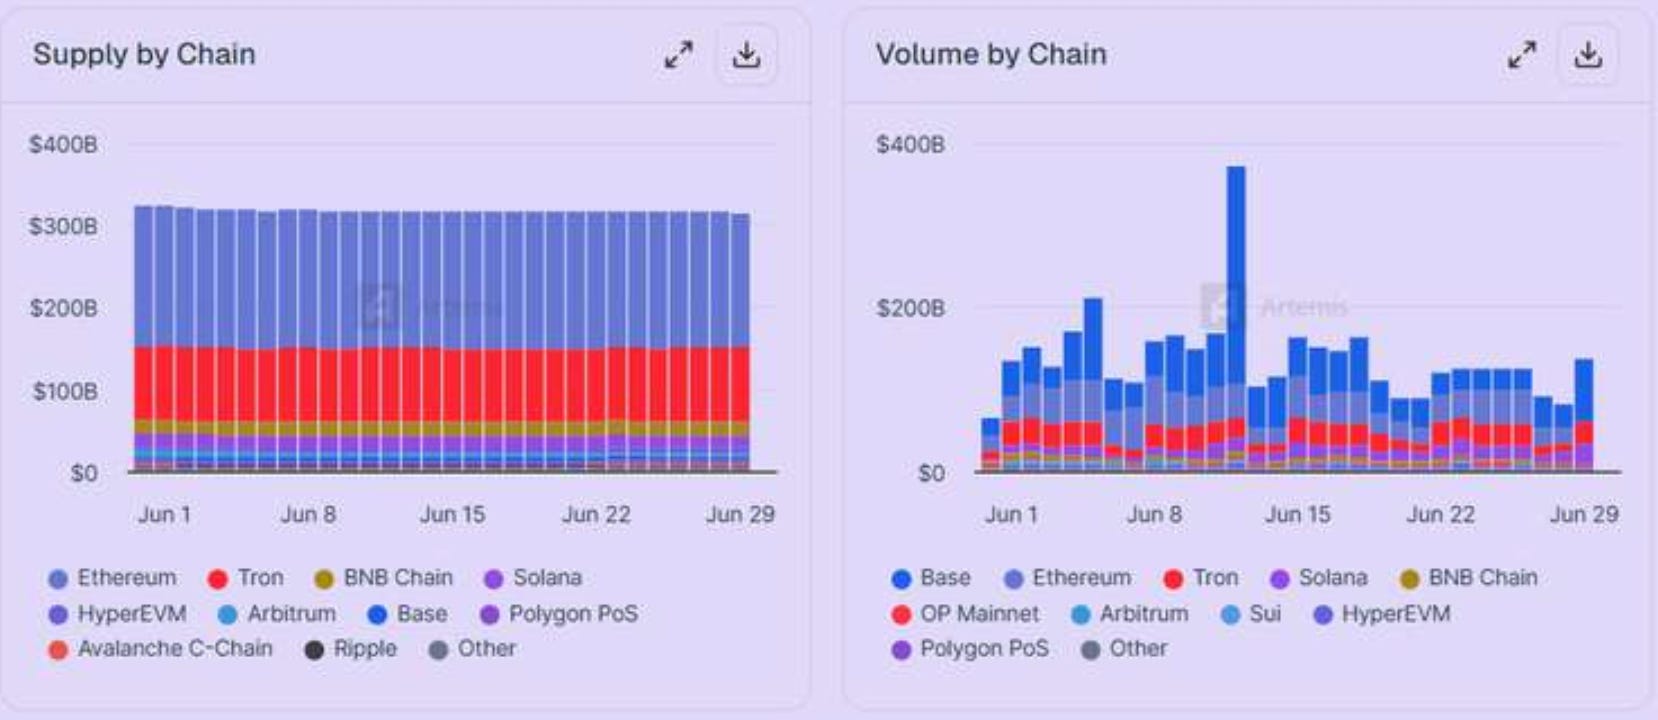Click the $100B axis label in Supply chart
This screenshot has width=1658, height=720.
(64, 391)
